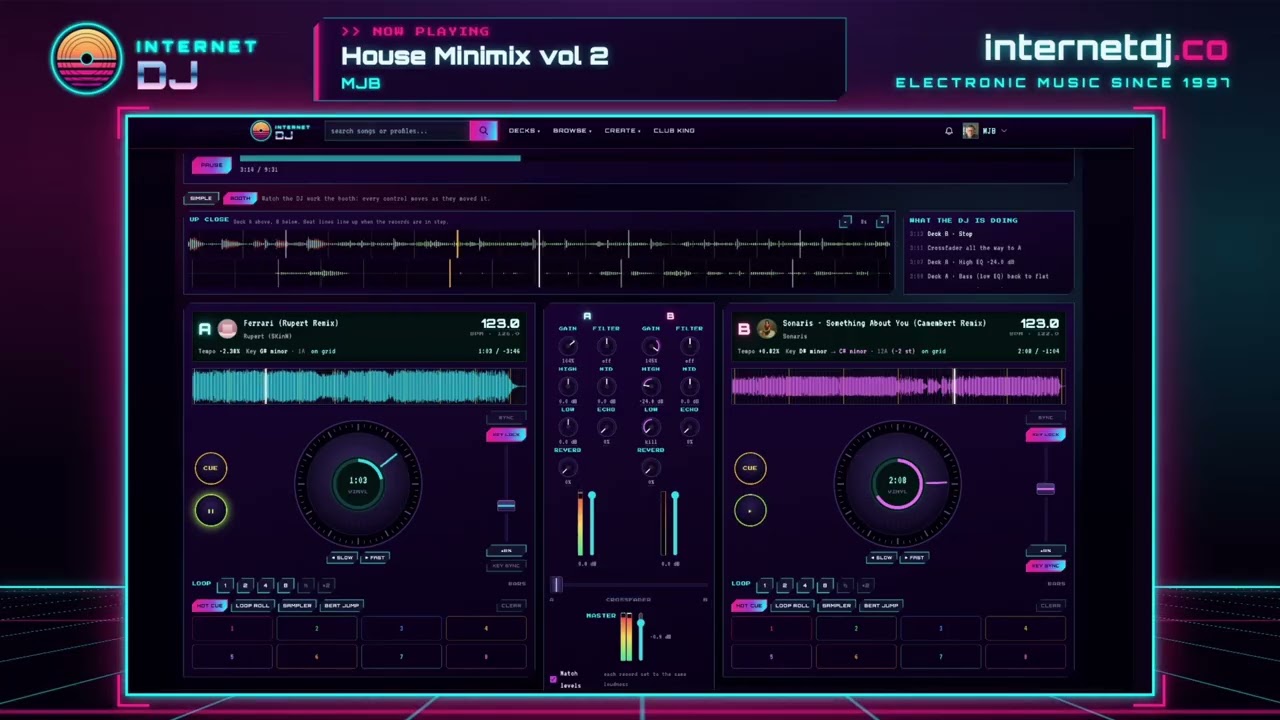This screenshot has width=1280, height=720.
Task: Click channel B ECHO knob
Action: point(689,427)
